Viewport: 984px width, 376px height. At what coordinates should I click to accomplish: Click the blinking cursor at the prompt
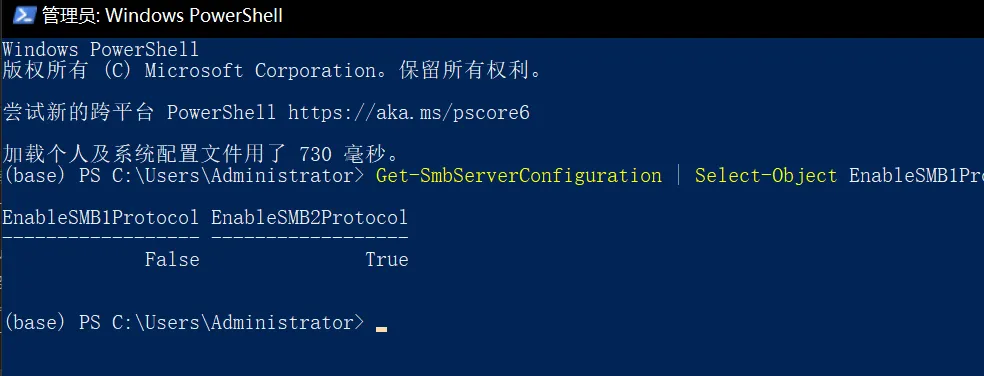click(x=381, y=328)
